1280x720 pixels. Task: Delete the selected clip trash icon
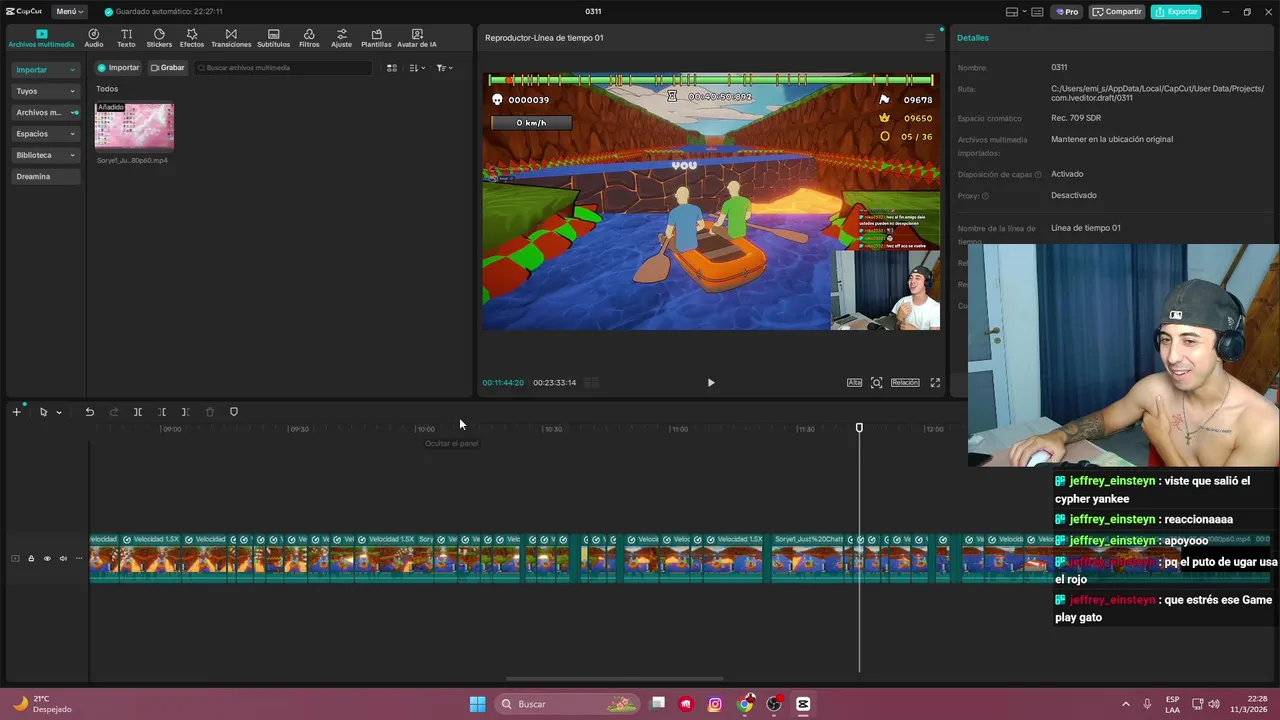[209, 412]
